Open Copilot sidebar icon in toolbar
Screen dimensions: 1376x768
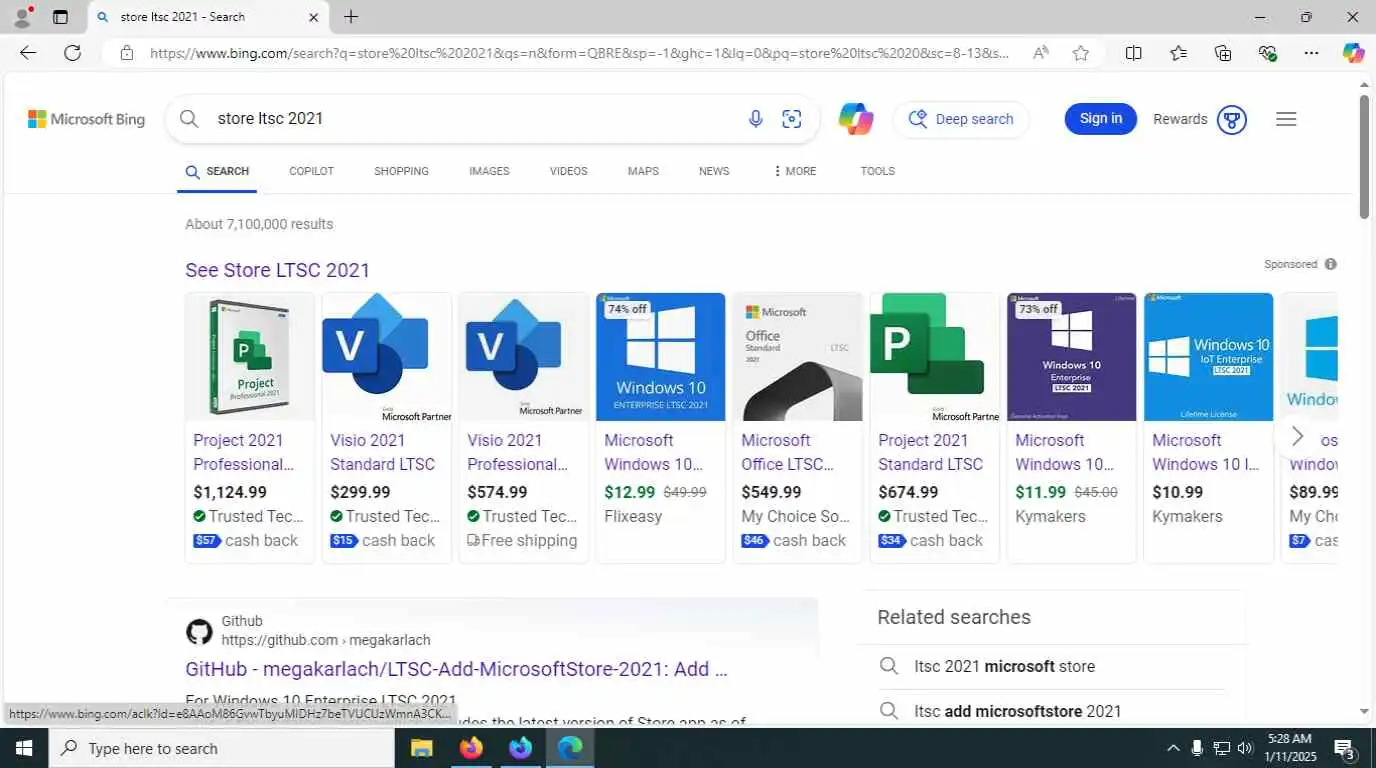pyautogui.click(x=1353, y=53)
